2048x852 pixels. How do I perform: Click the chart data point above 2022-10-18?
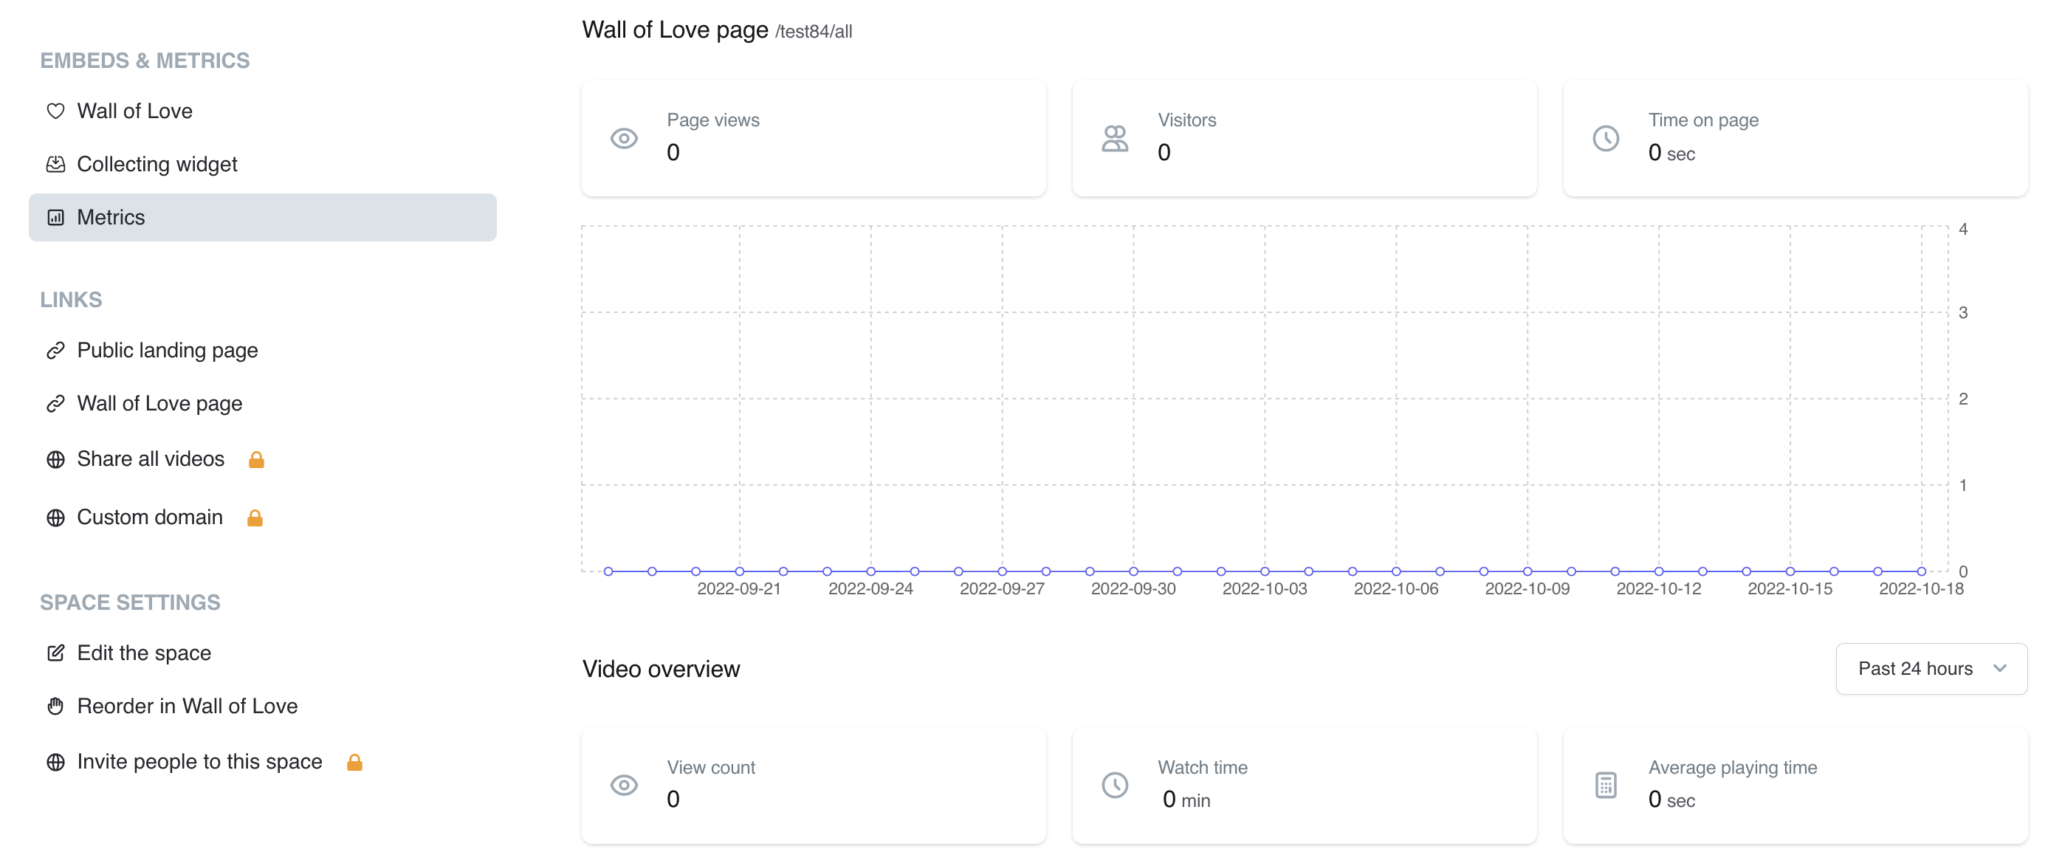click(x=1922, y=571)
